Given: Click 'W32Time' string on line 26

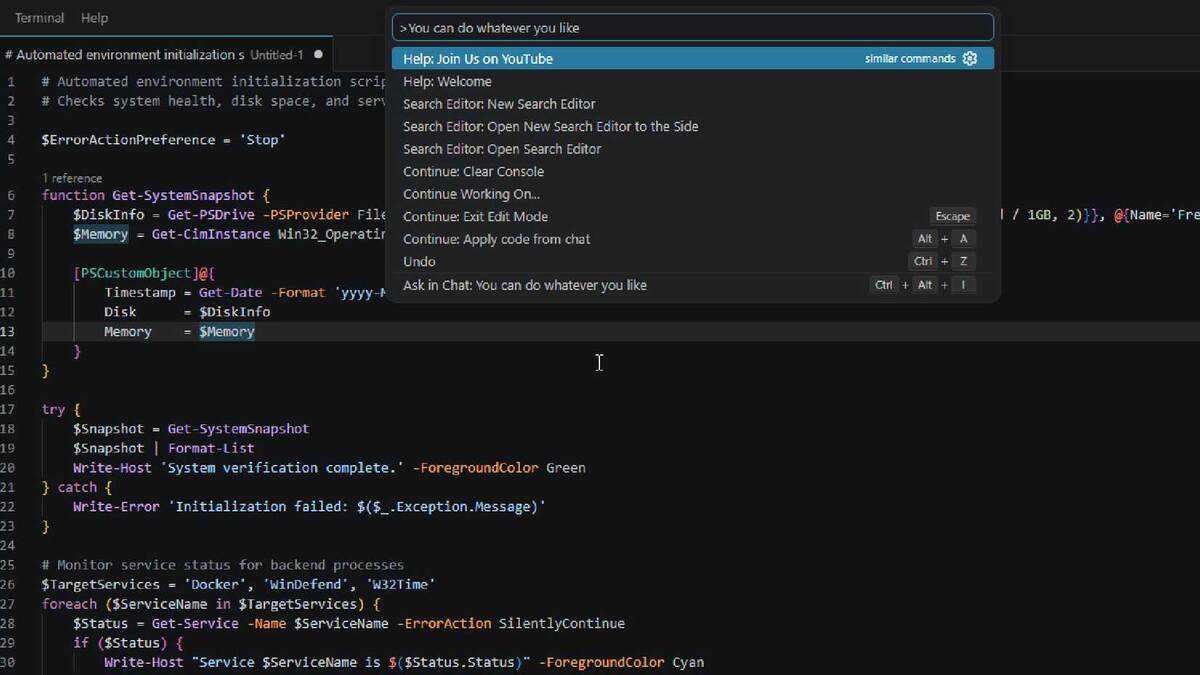Looking at the screenshot, I should click(402, 585).
